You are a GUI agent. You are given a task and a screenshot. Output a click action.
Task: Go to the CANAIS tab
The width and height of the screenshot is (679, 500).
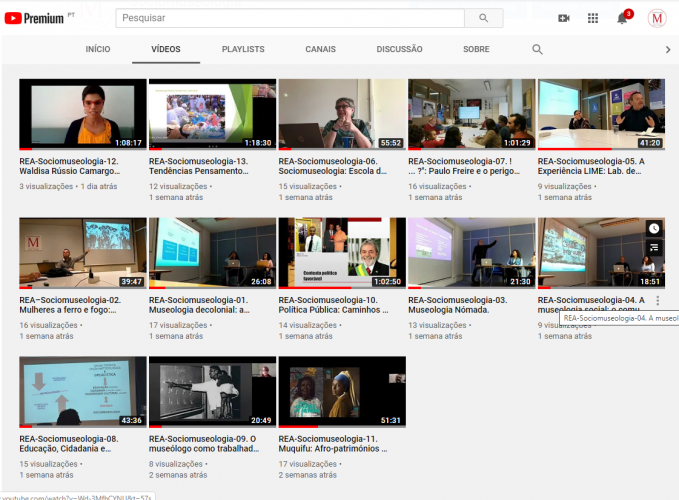click(320, 49)
